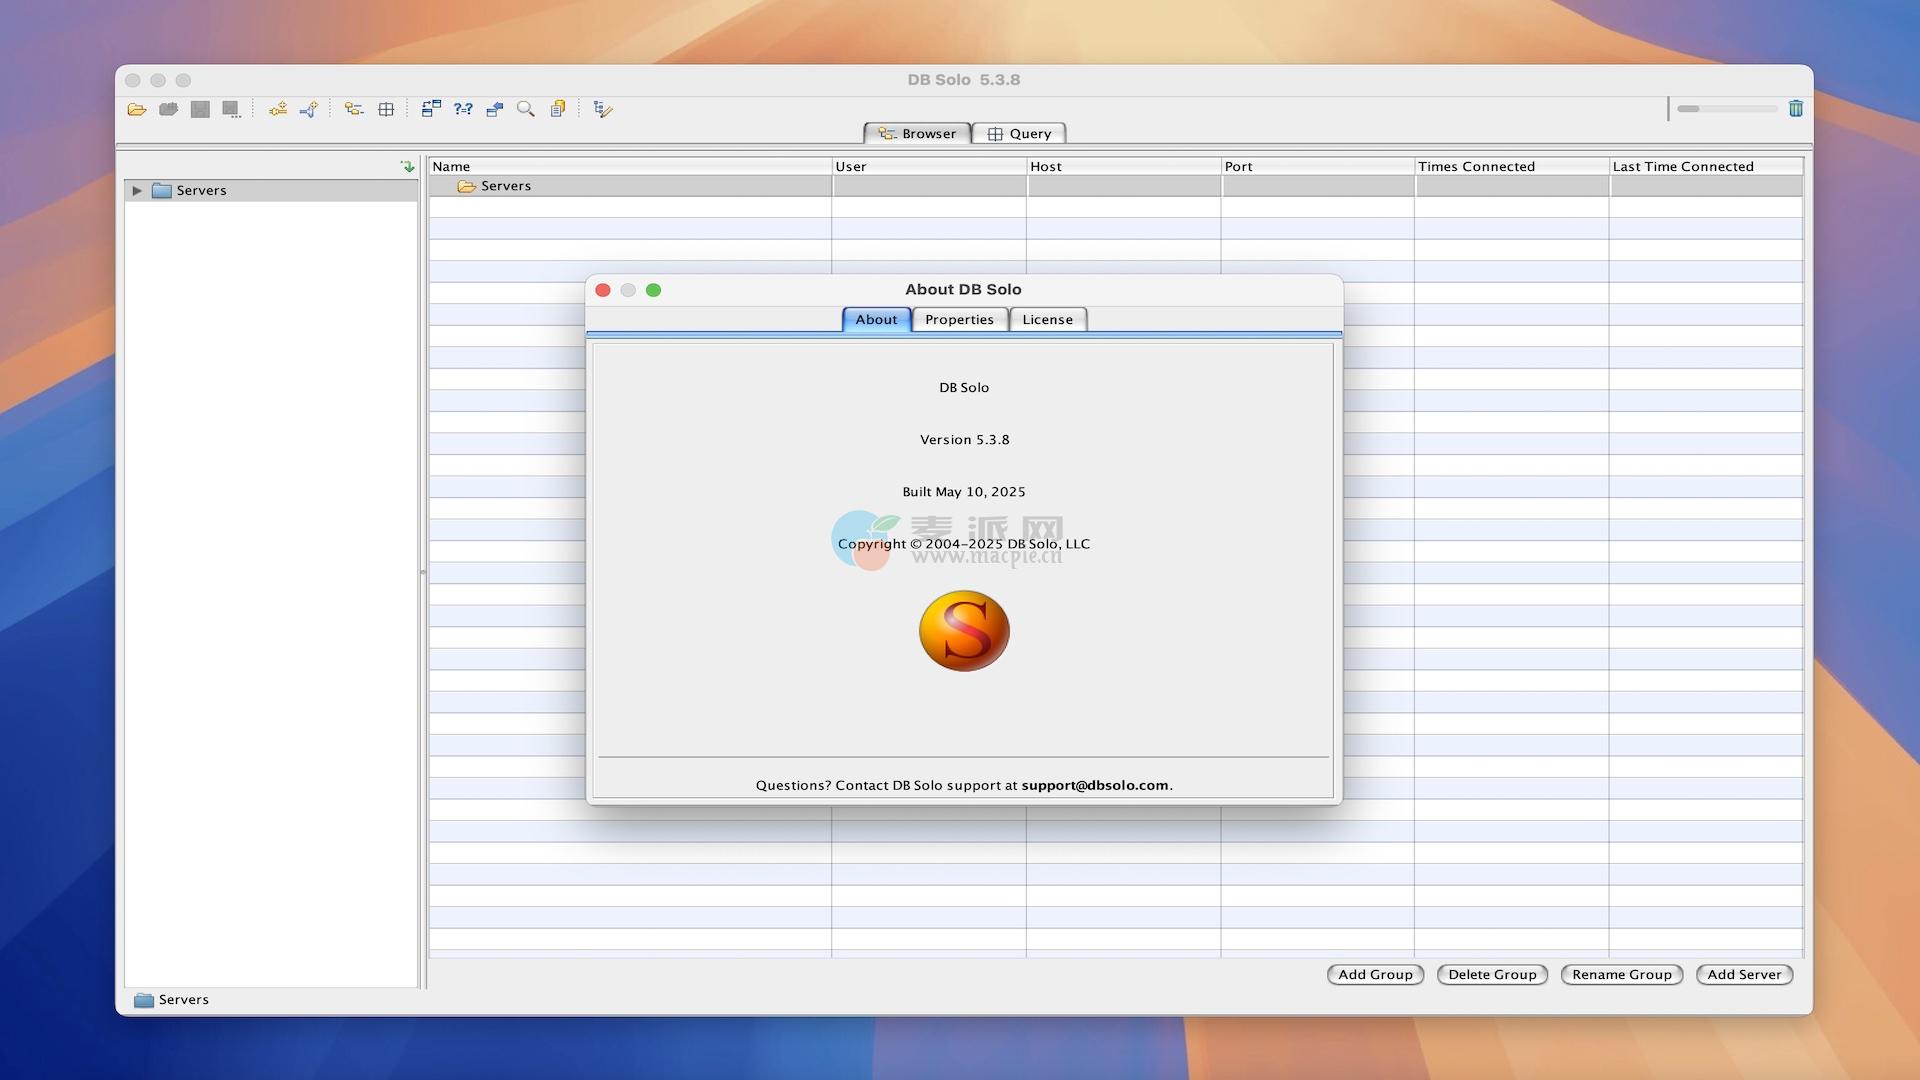Click the Delete Group button
Screen dimensions: 1920x1080
(x=1492, y=974)
